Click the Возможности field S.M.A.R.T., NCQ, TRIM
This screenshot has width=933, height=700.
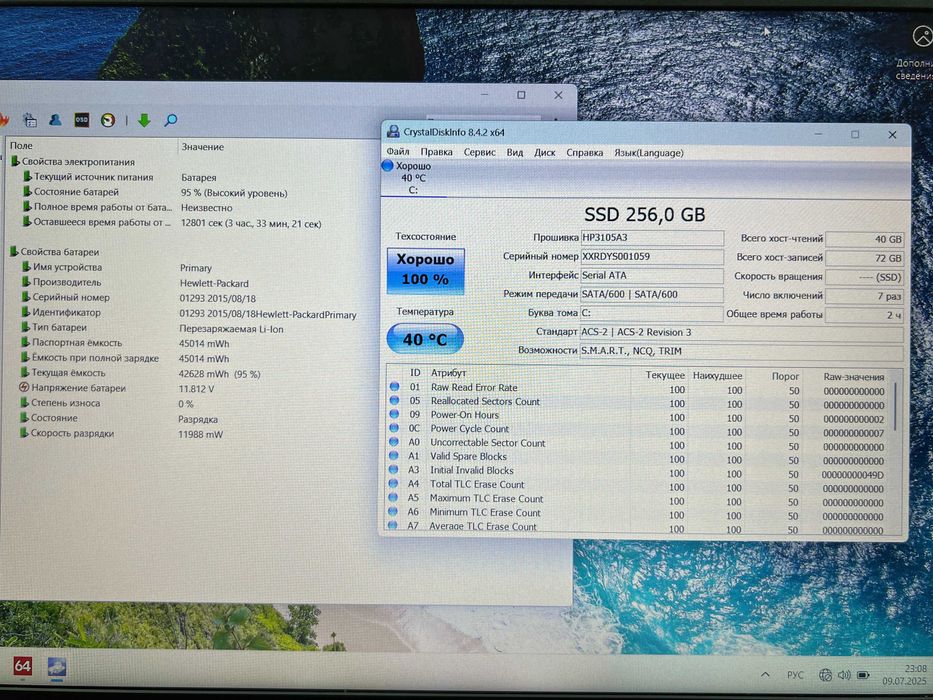pyautogui.click(x=741, y=351)
